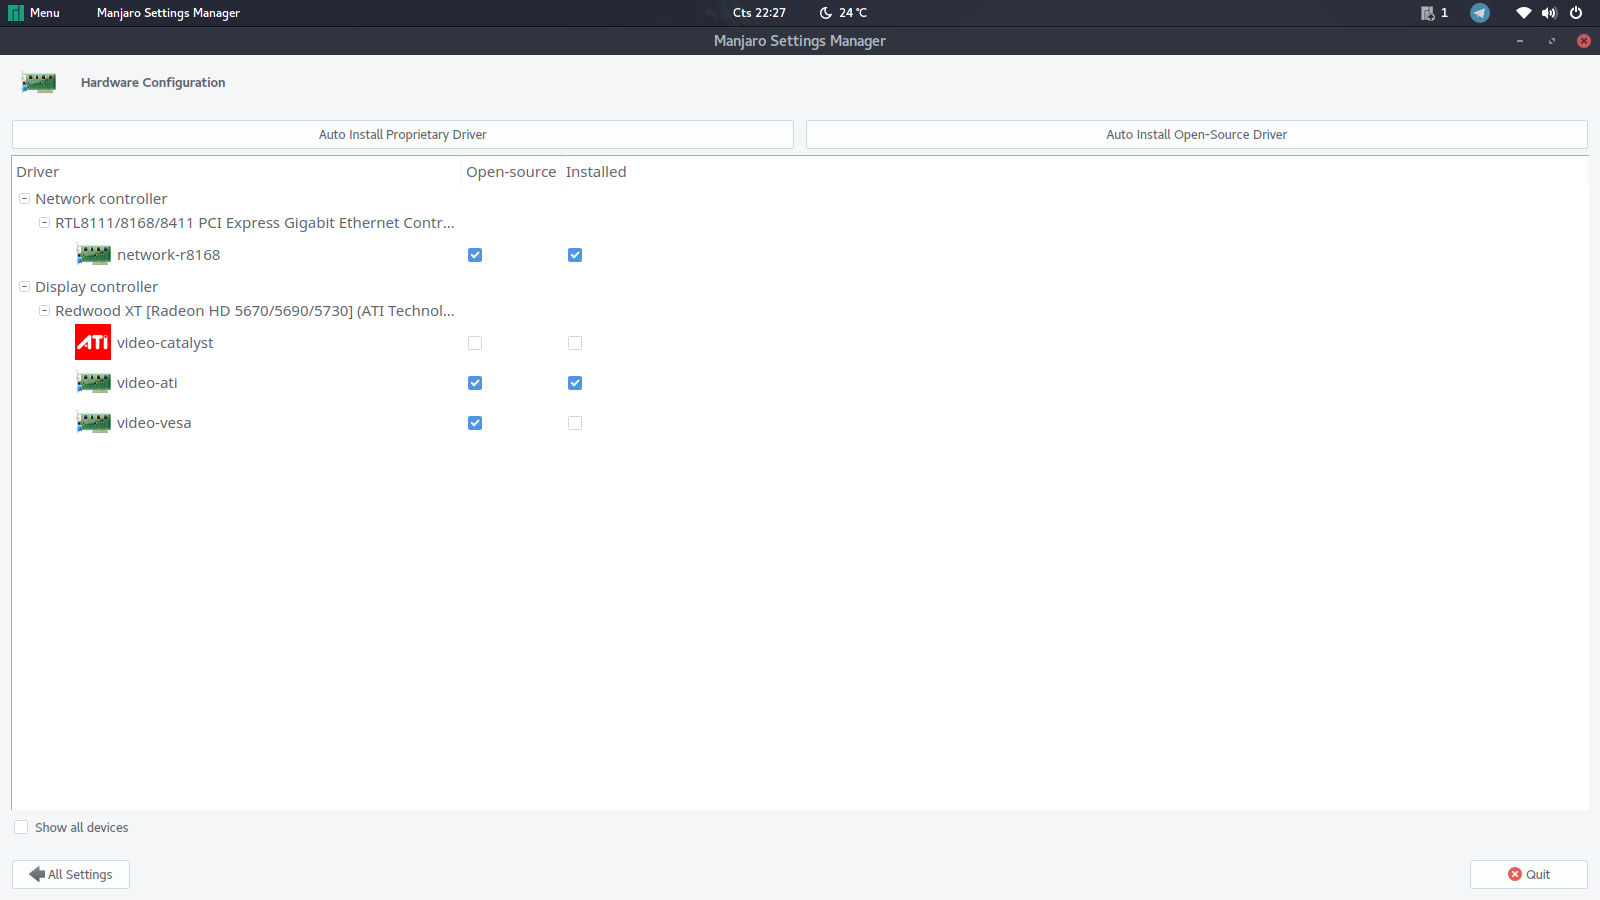The image size is (1600, 900).
Task: Click the video-ati card icon
Action: [x=94, y=383]
